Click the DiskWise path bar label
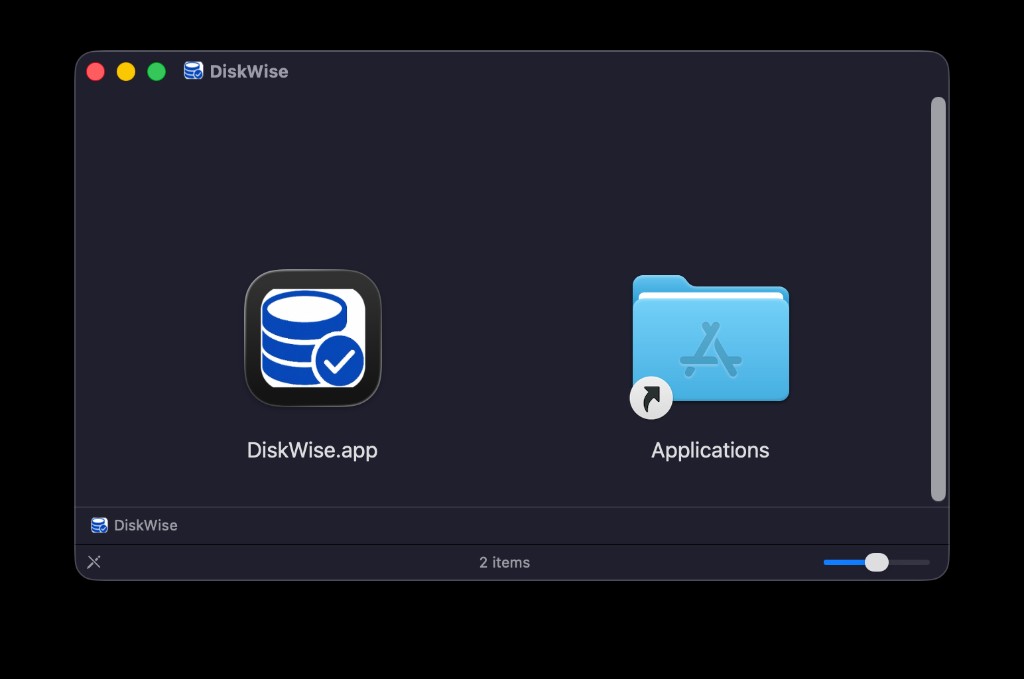The image size is (1024, 679). tap(146, 526)
